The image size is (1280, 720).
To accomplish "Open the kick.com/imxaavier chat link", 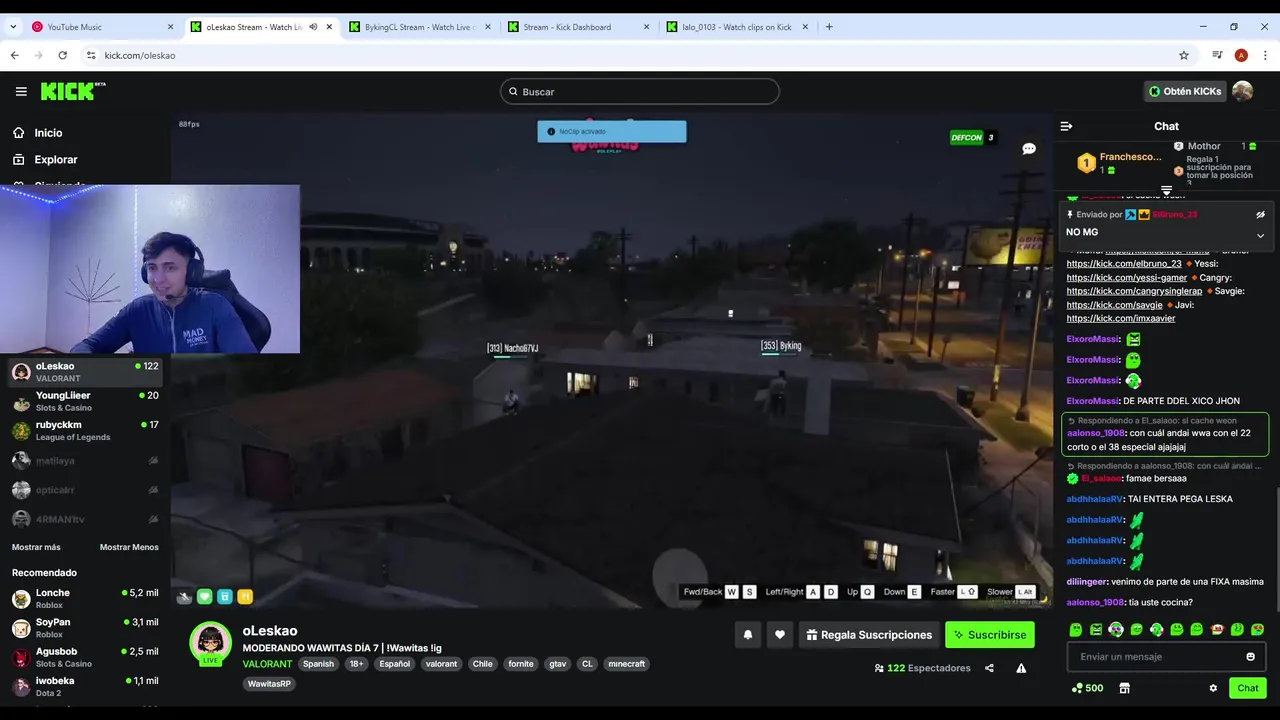I will [x=1121, y=319].
